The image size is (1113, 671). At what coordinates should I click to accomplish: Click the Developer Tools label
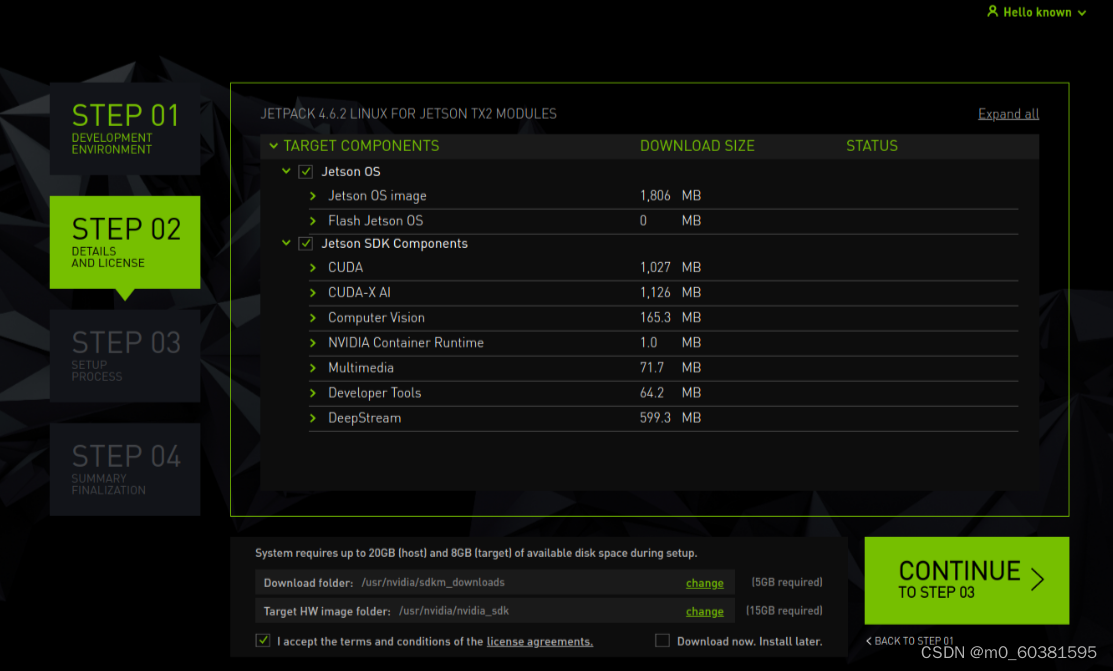[x=375, y=393]
